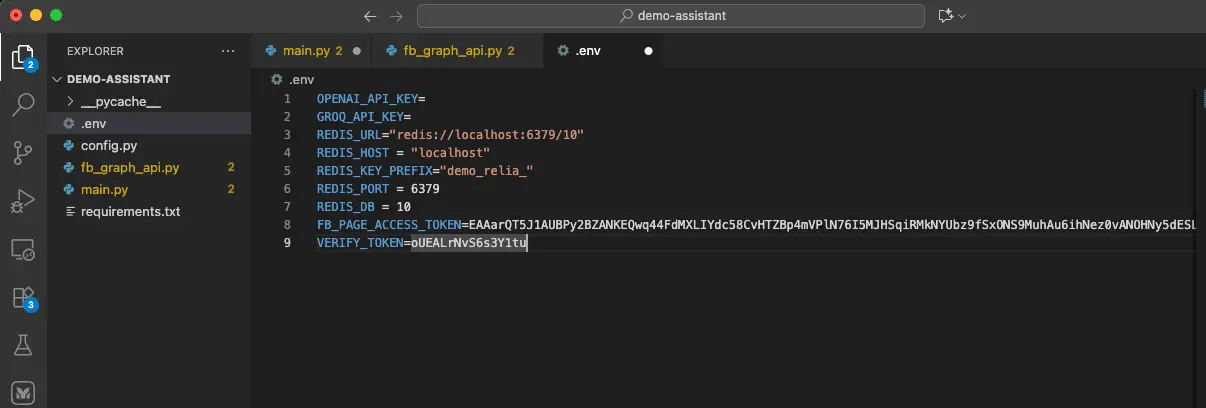Viewport: 1206px width, 408px height.
Task: Open Explorer more actions ellipsis
Action: coord(228,50)
